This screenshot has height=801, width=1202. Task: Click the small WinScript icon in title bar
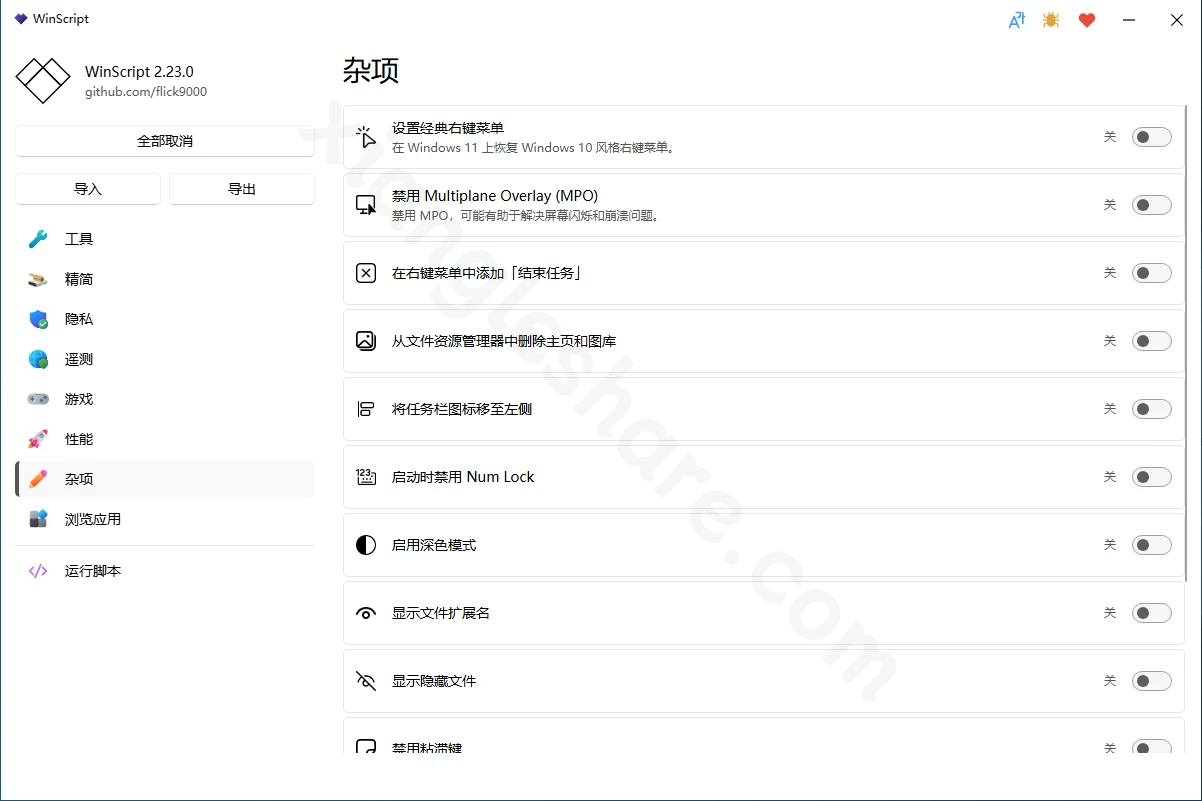pos(21,18)
